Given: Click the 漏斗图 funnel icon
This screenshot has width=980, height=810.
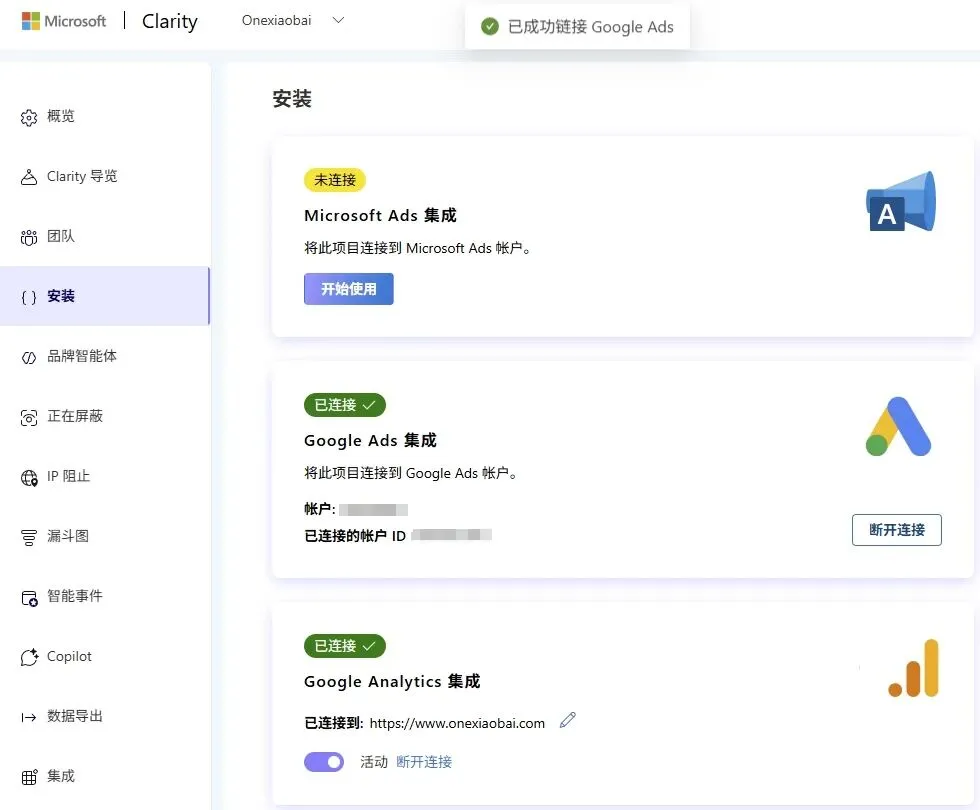Looking at the screenshot, I should (x=29, y=537).
